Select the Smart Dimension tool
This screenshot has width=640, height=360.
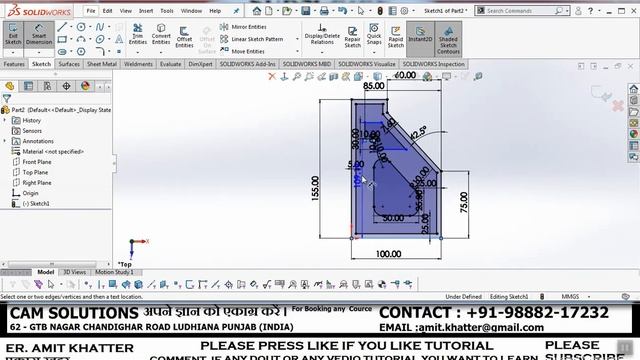[39, 34]
